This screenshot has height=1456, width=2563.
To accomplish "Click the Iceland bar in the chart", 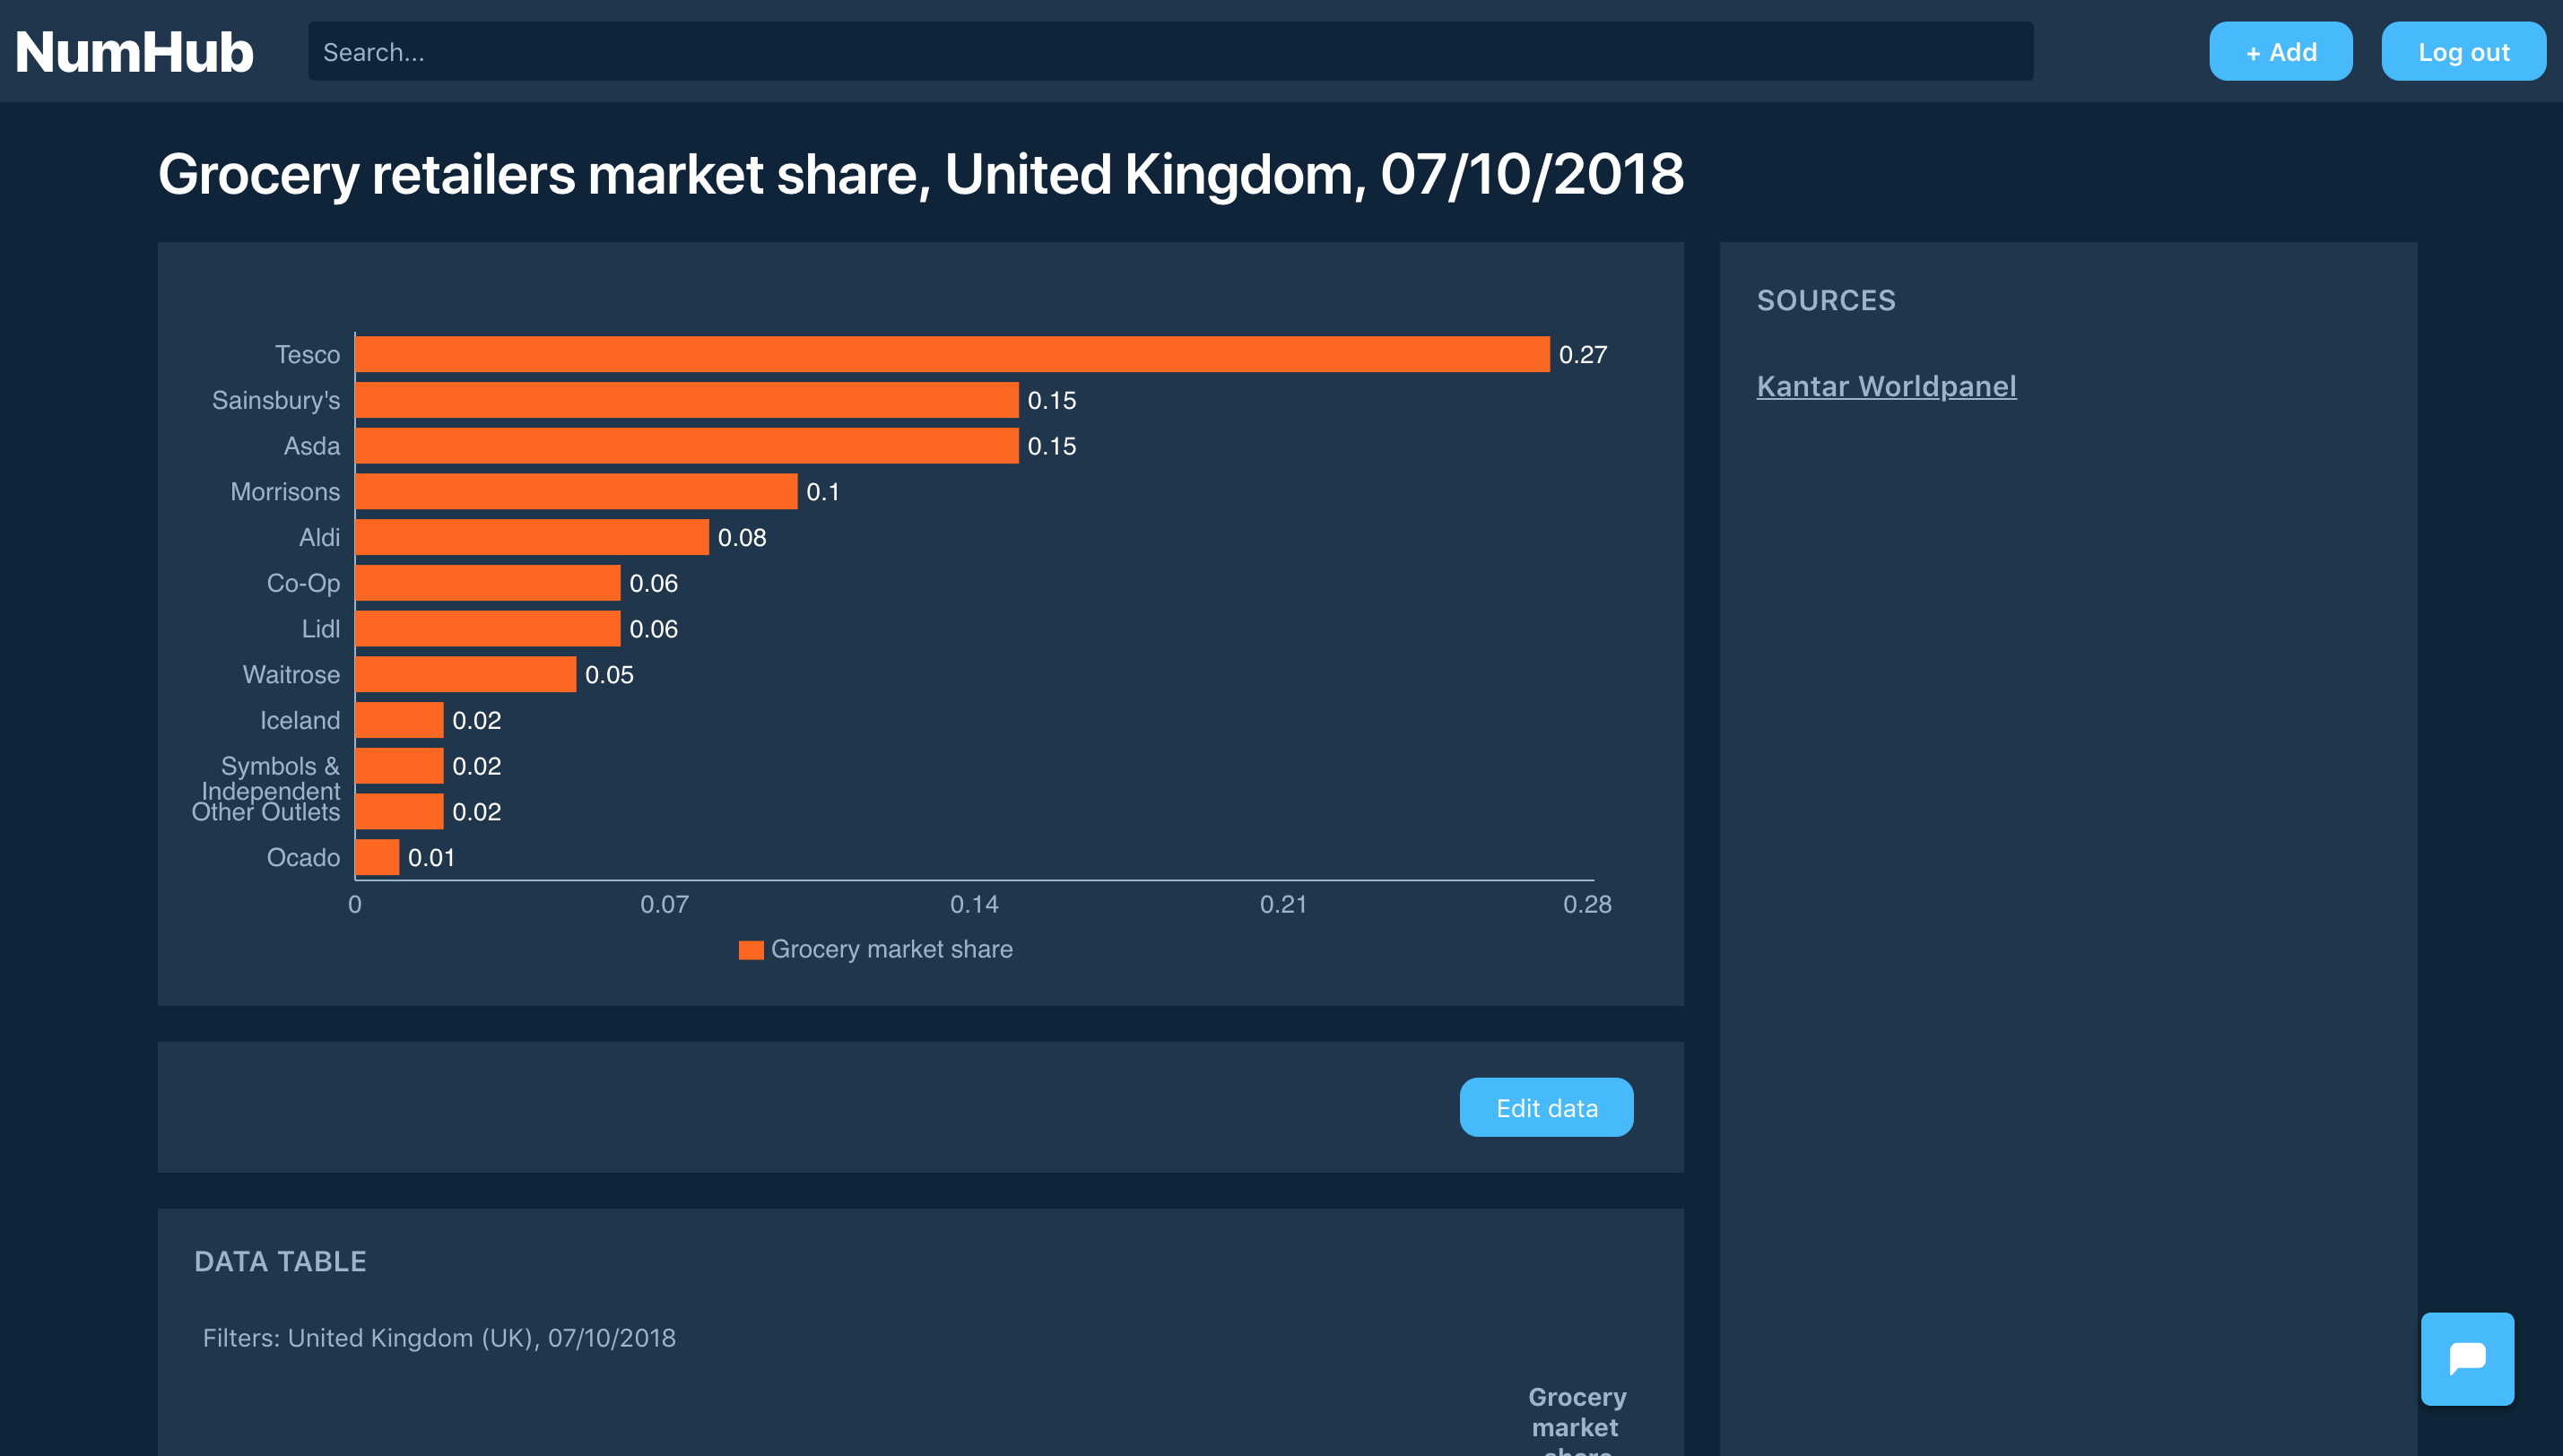I will point(399,721).
